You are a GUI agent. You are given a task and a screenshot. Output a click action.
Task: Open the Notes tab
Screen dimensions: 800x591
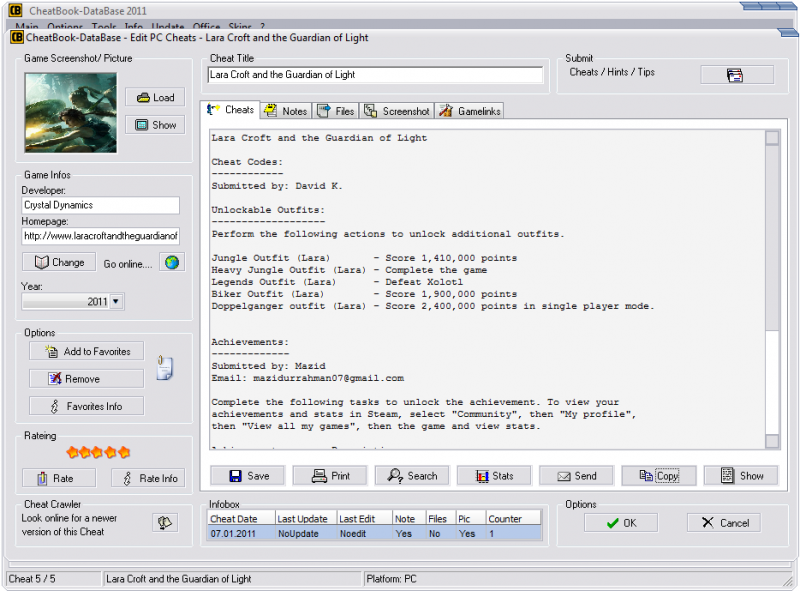[x=286, y=111]
